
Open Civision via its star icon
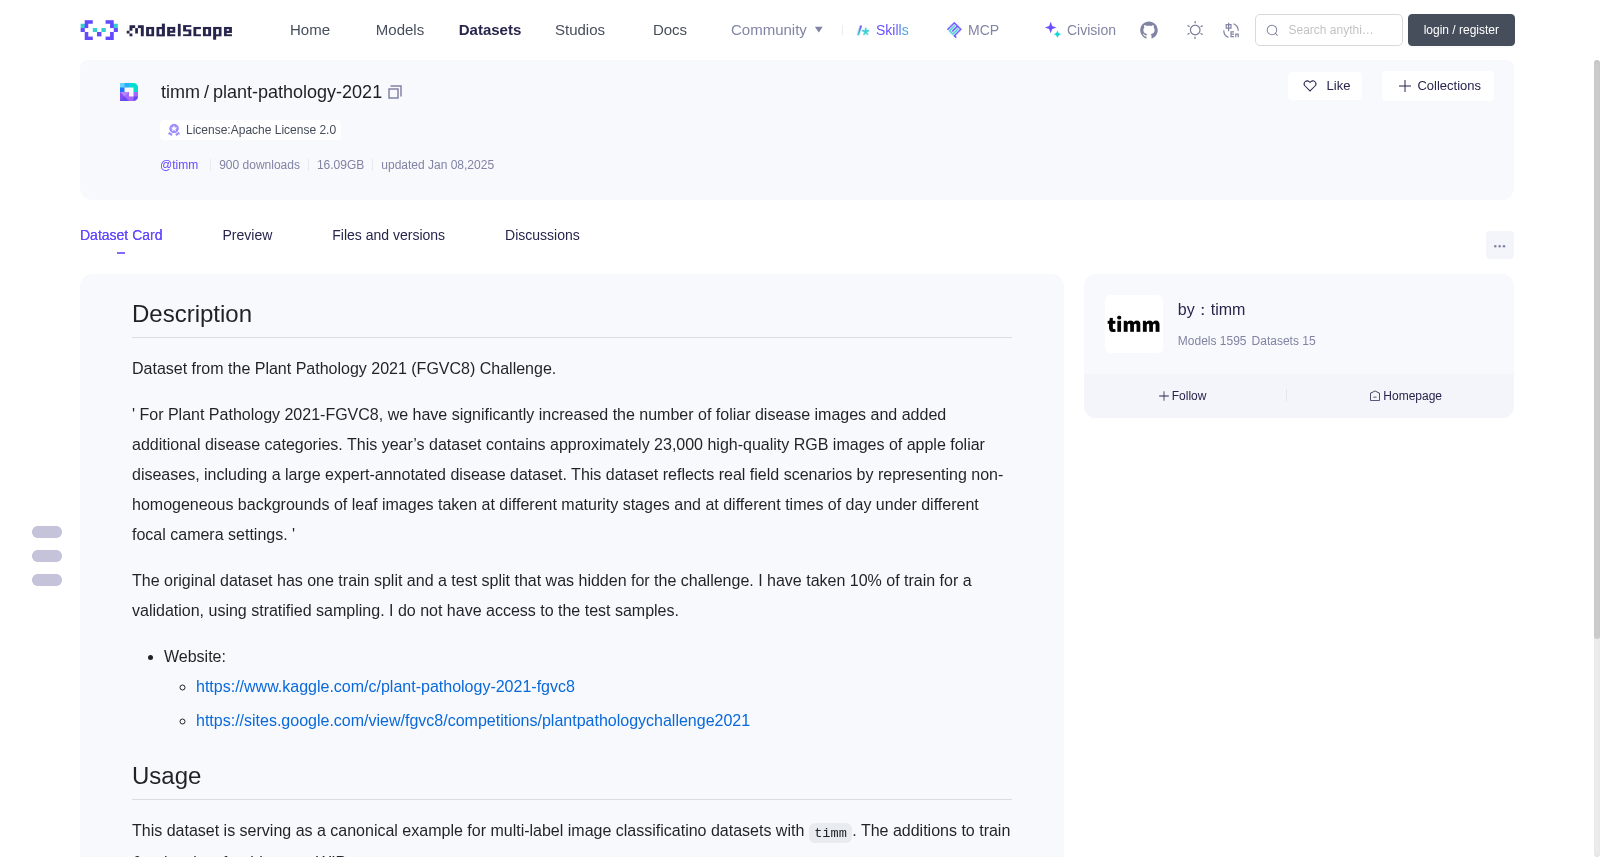[x=1052, y=30]
